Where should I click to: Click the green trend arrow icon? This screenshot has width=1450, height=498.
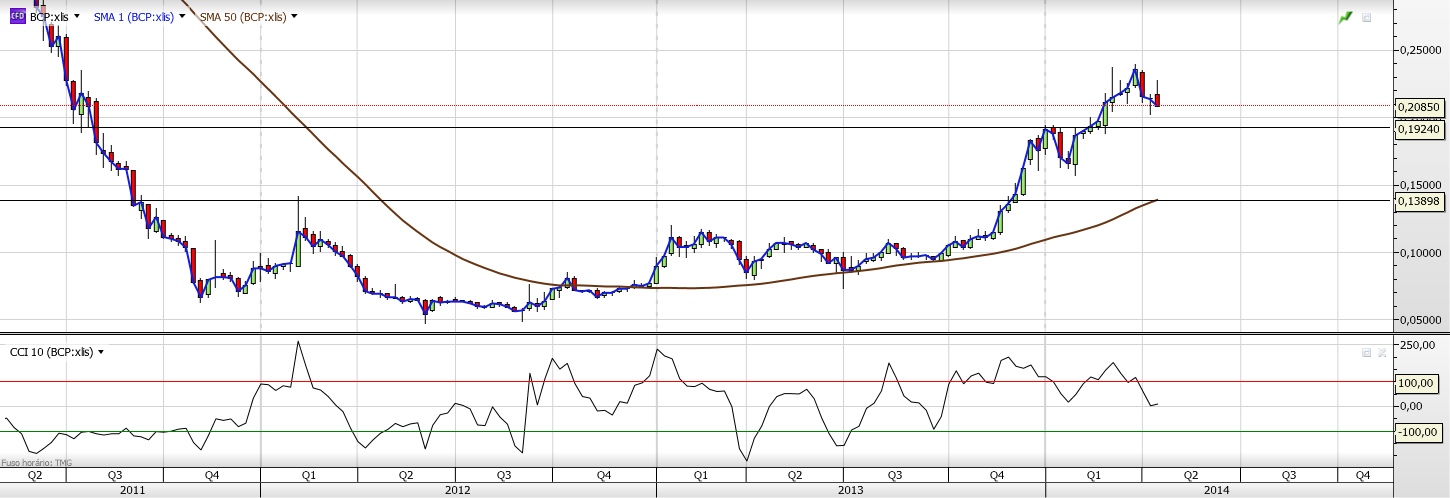[x=1345, y=18]
